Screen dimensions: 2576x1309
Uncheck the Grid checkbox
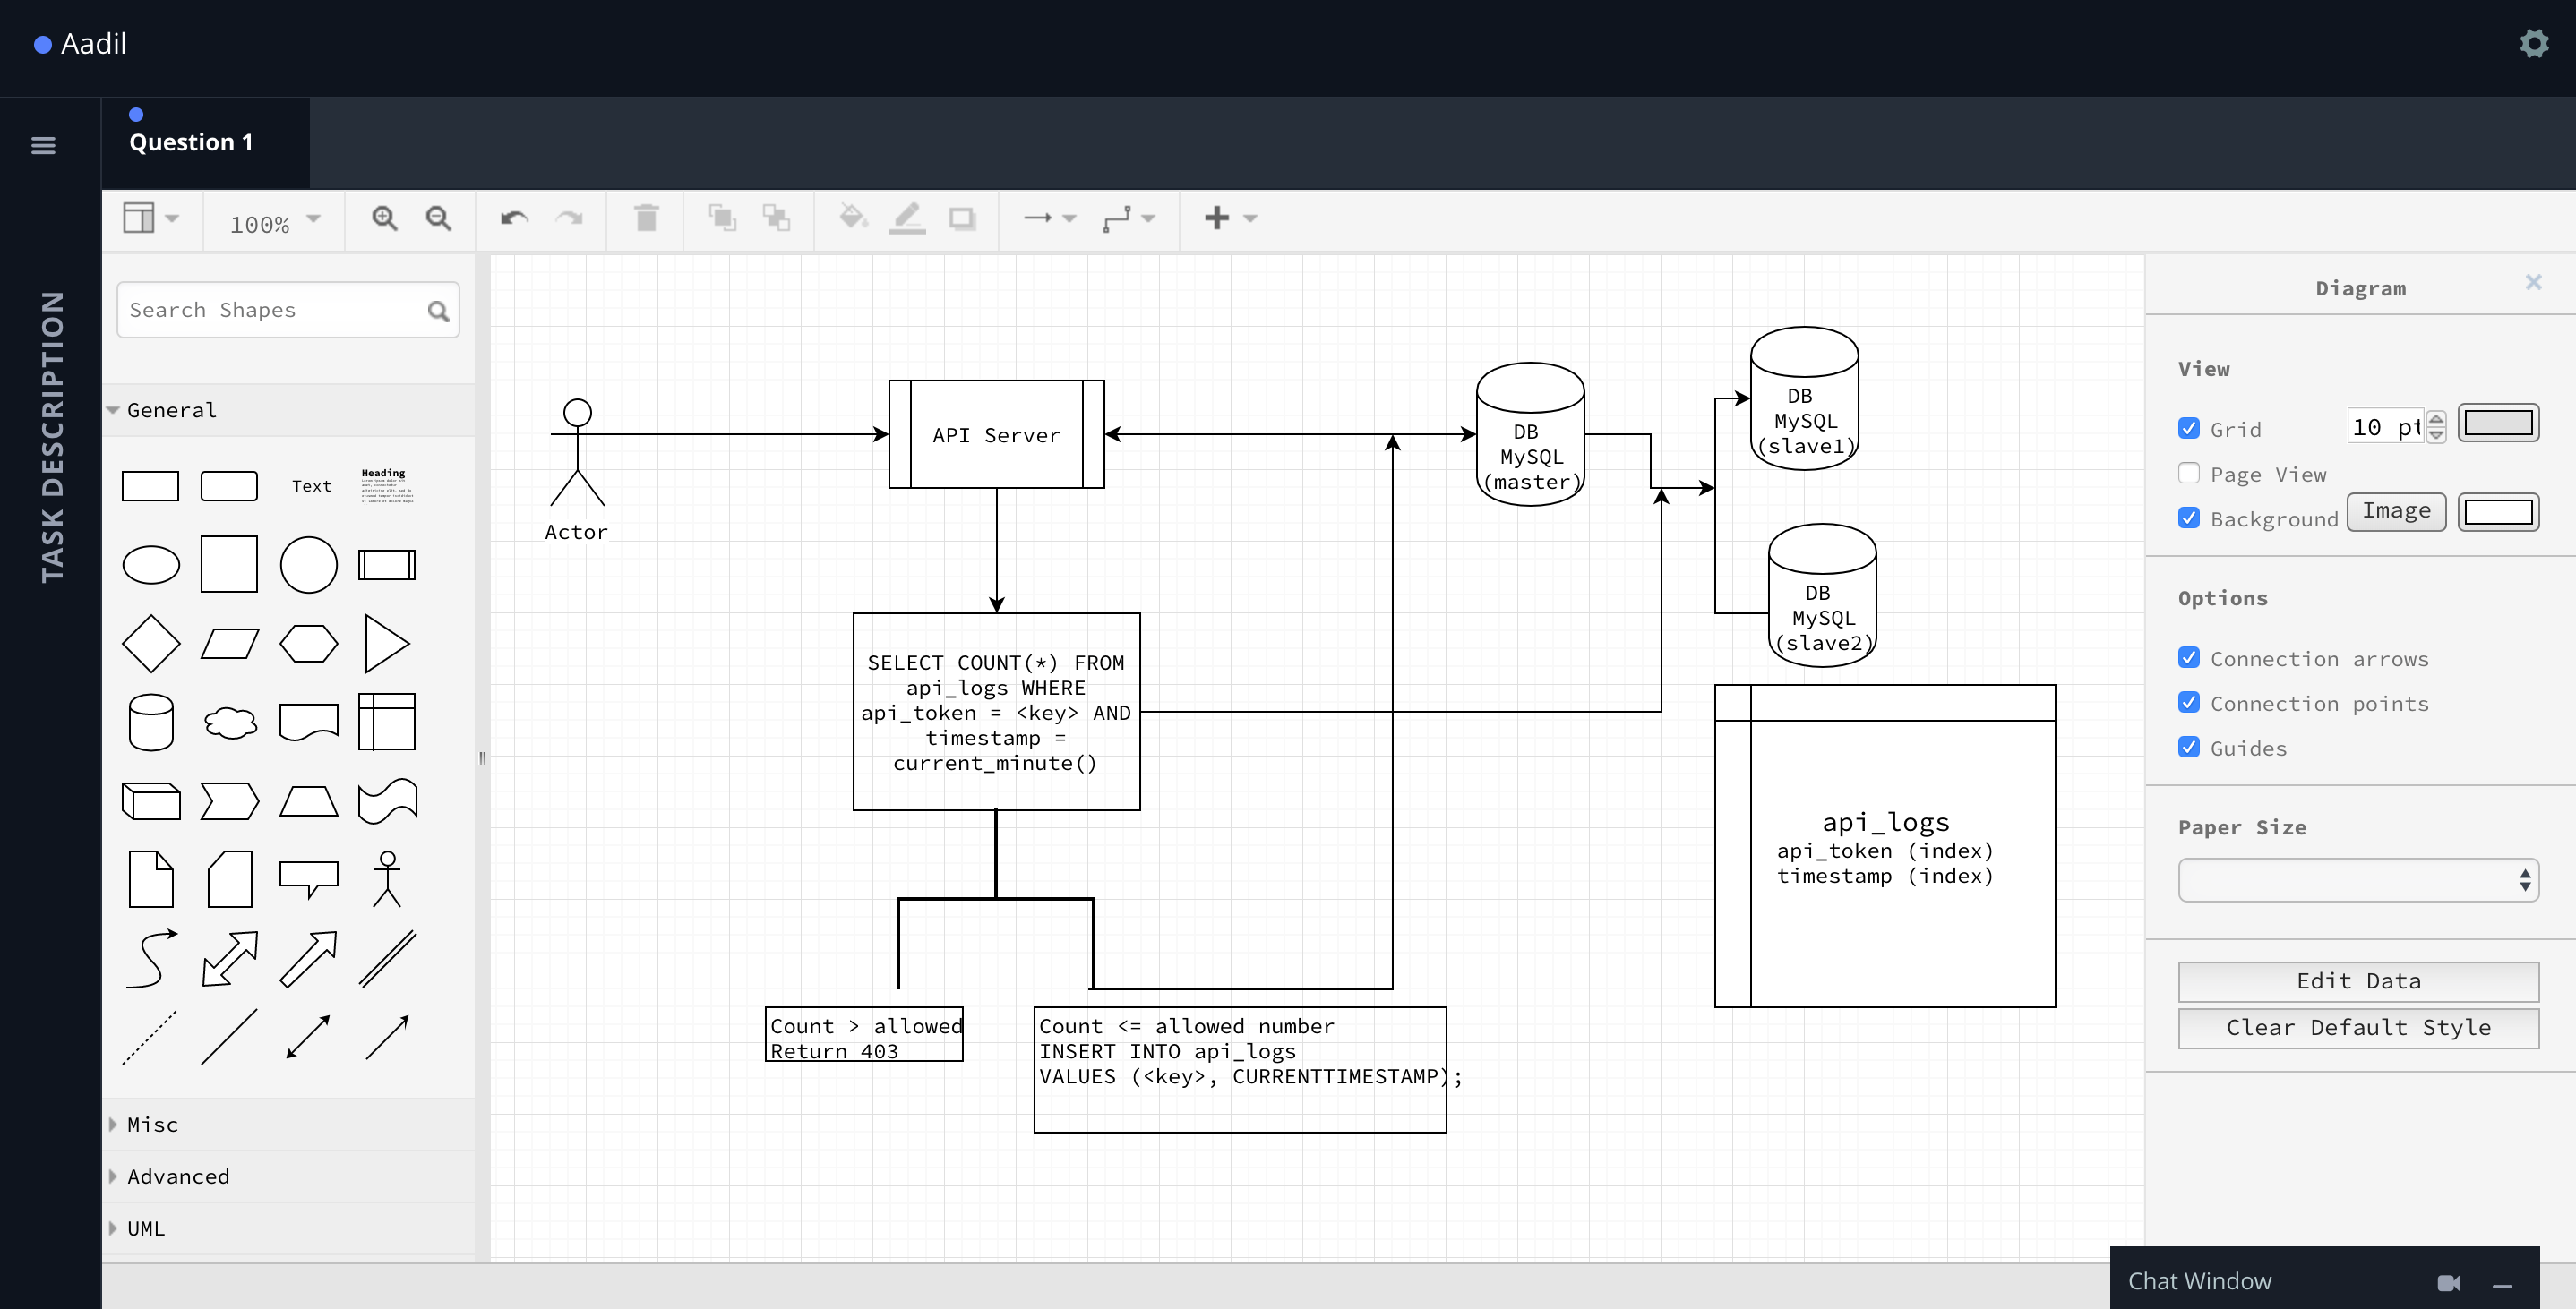pos(2189,428)
